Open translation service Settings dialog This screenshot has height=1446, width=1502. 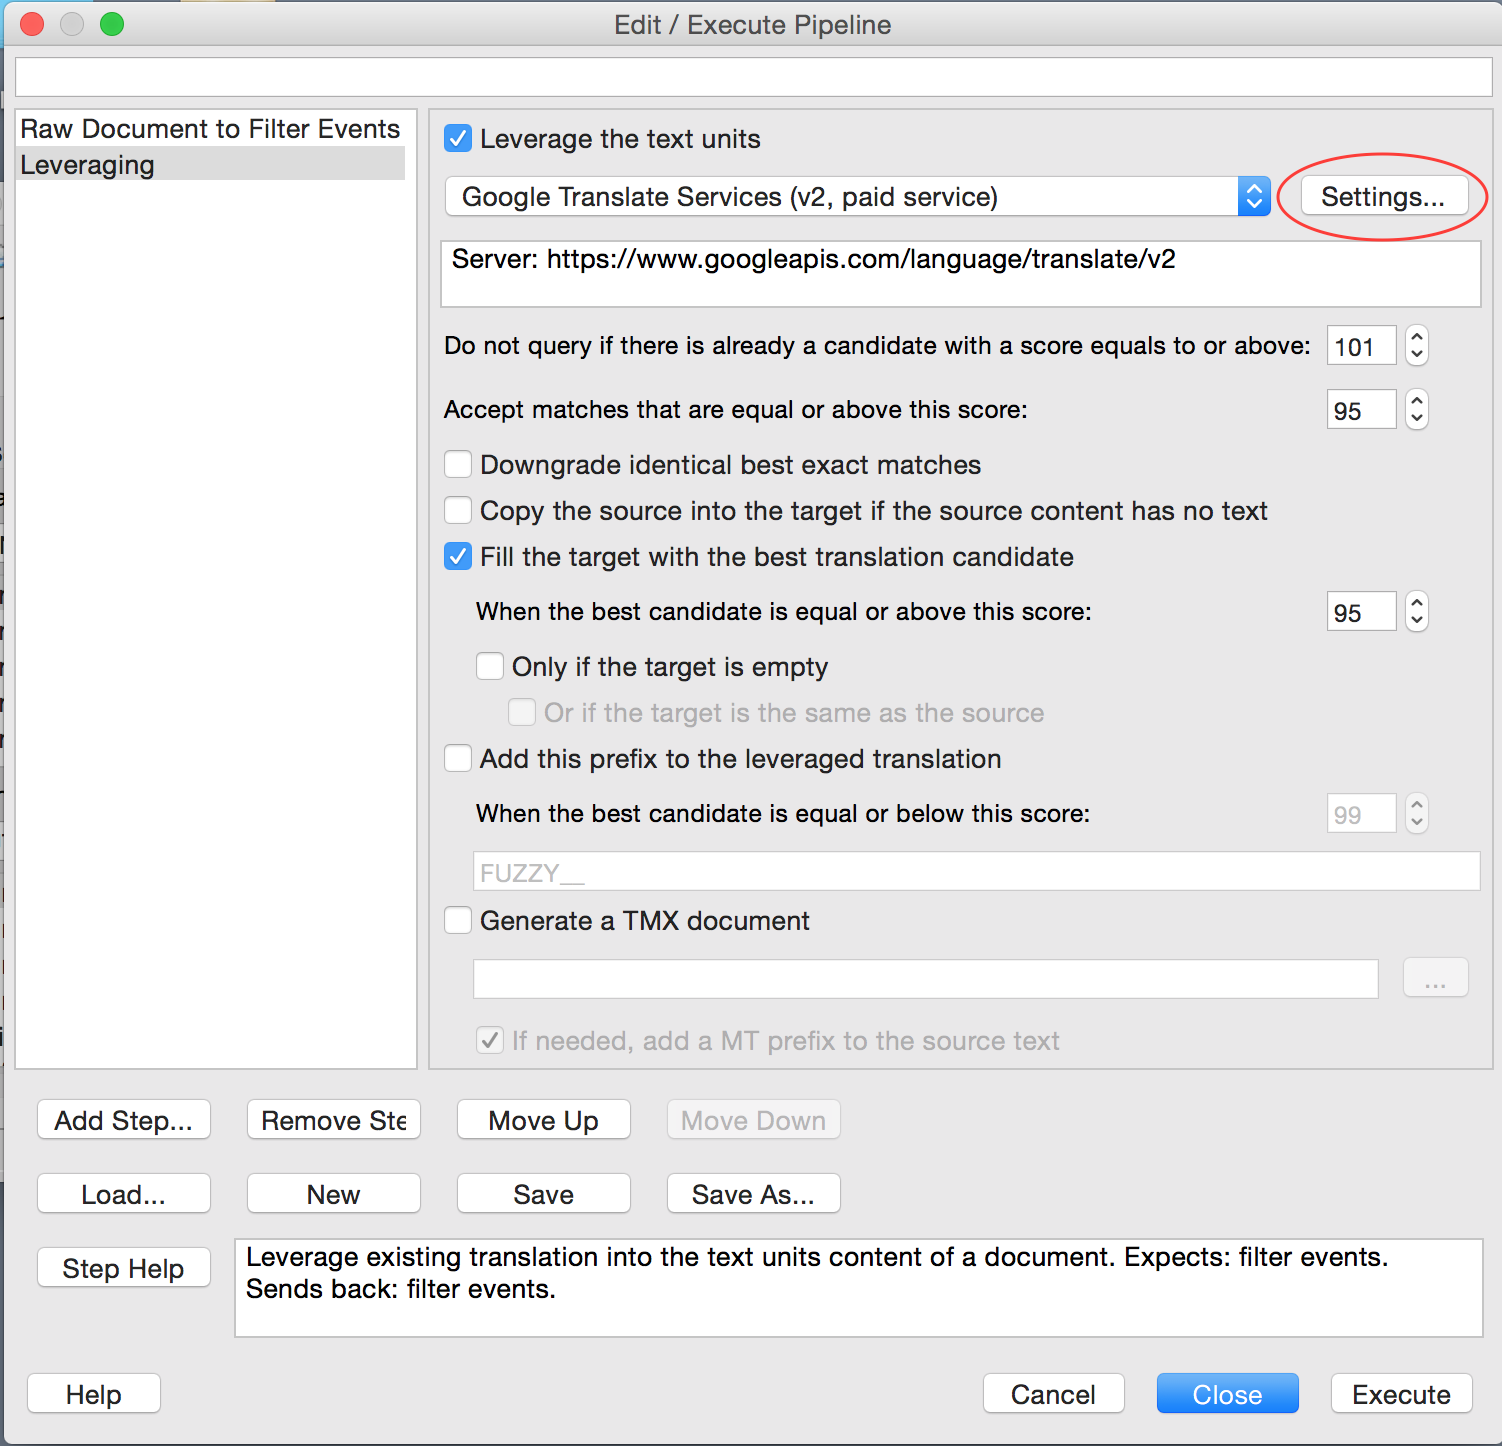point(1383,196)
